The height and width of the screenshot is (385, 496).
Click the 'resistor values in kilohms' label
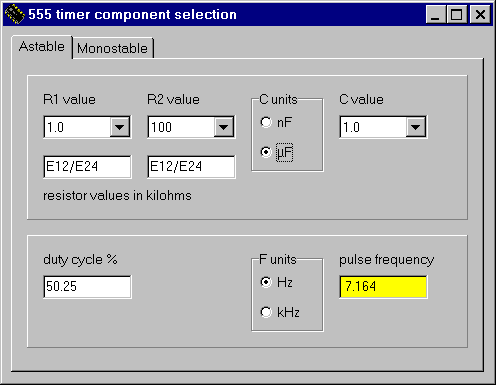point(117,196)
